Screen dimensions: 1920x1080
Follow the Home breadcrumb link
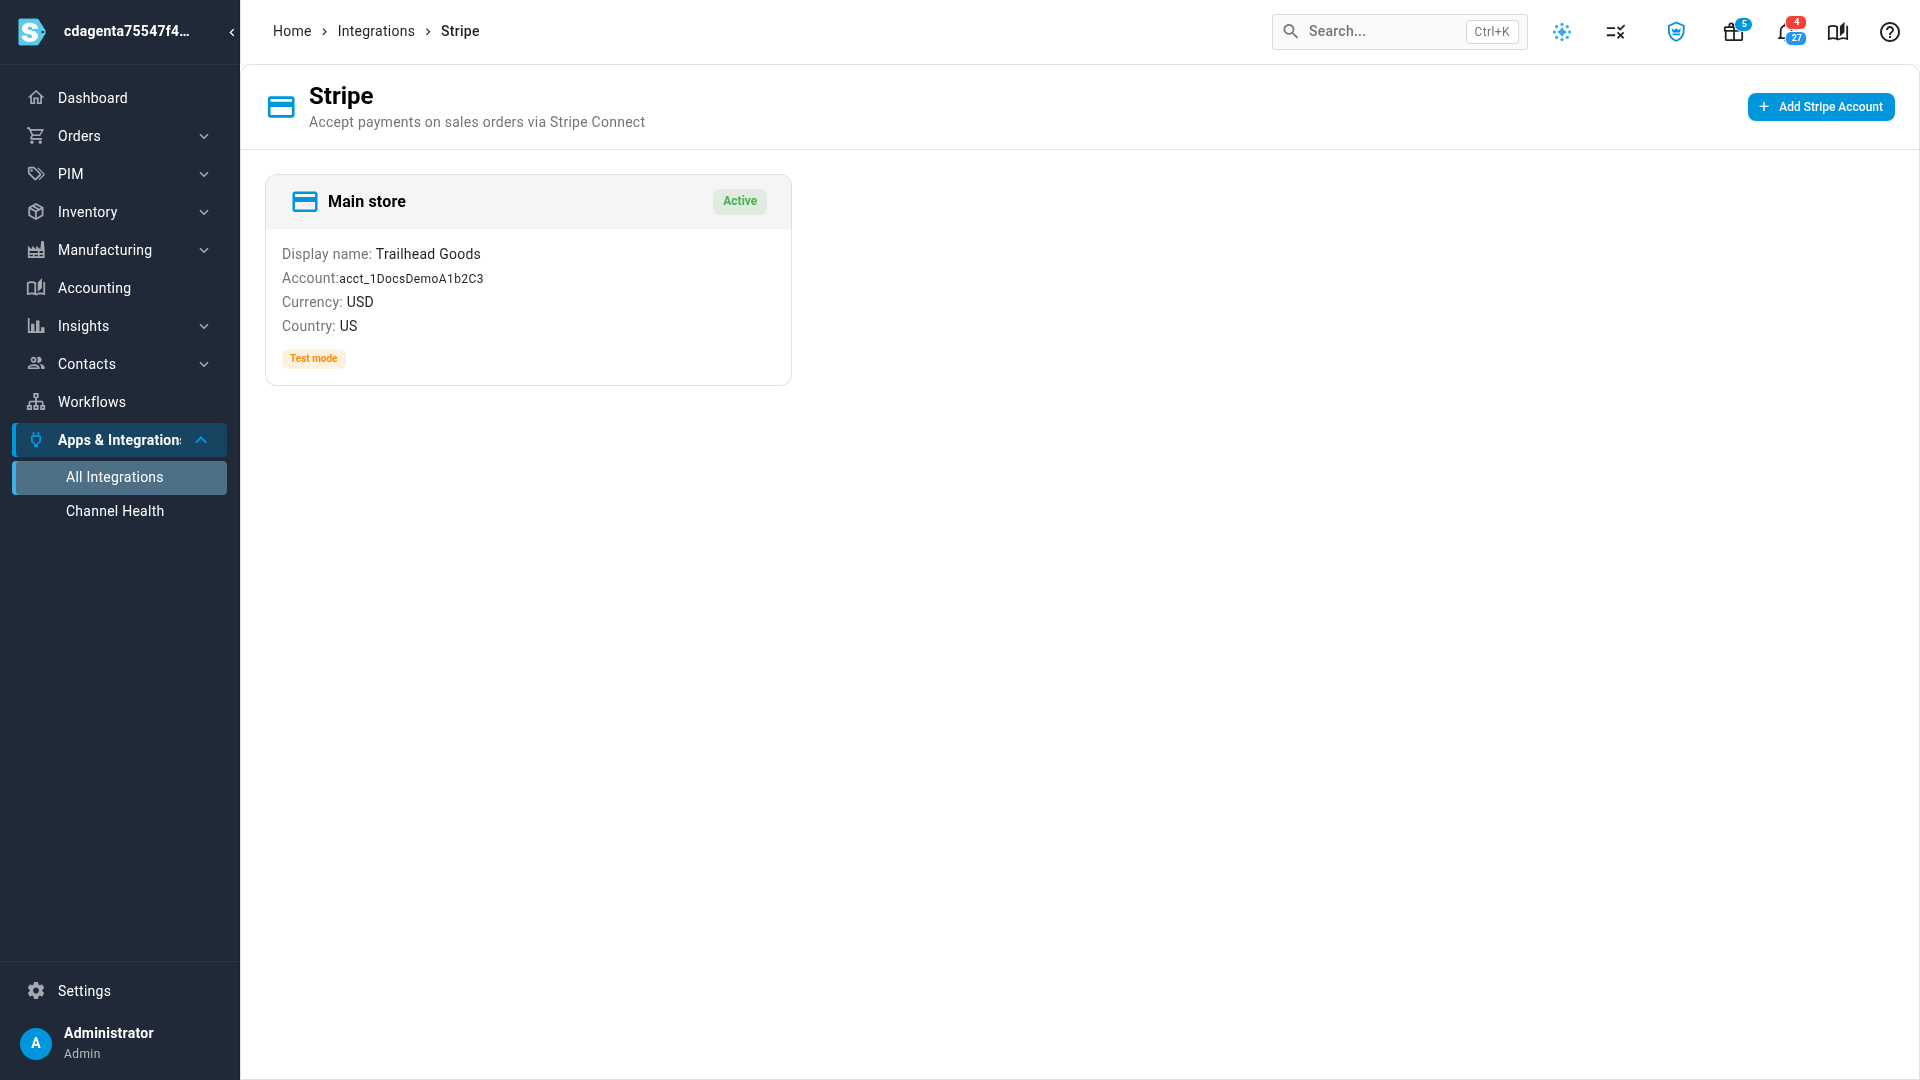coord(292,31)
